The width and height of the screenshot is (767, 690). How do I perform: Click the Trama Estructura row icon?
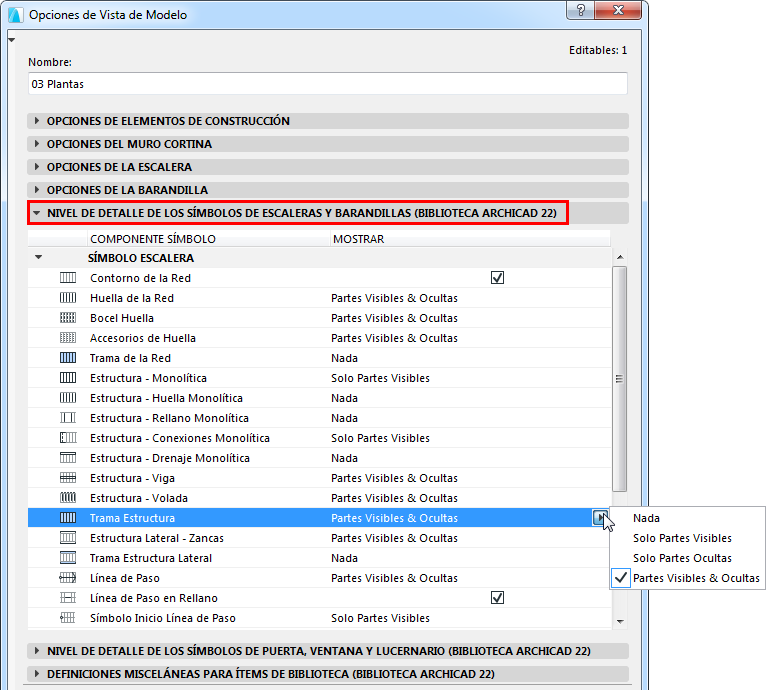pyautogui.click(x=68, y=518)
